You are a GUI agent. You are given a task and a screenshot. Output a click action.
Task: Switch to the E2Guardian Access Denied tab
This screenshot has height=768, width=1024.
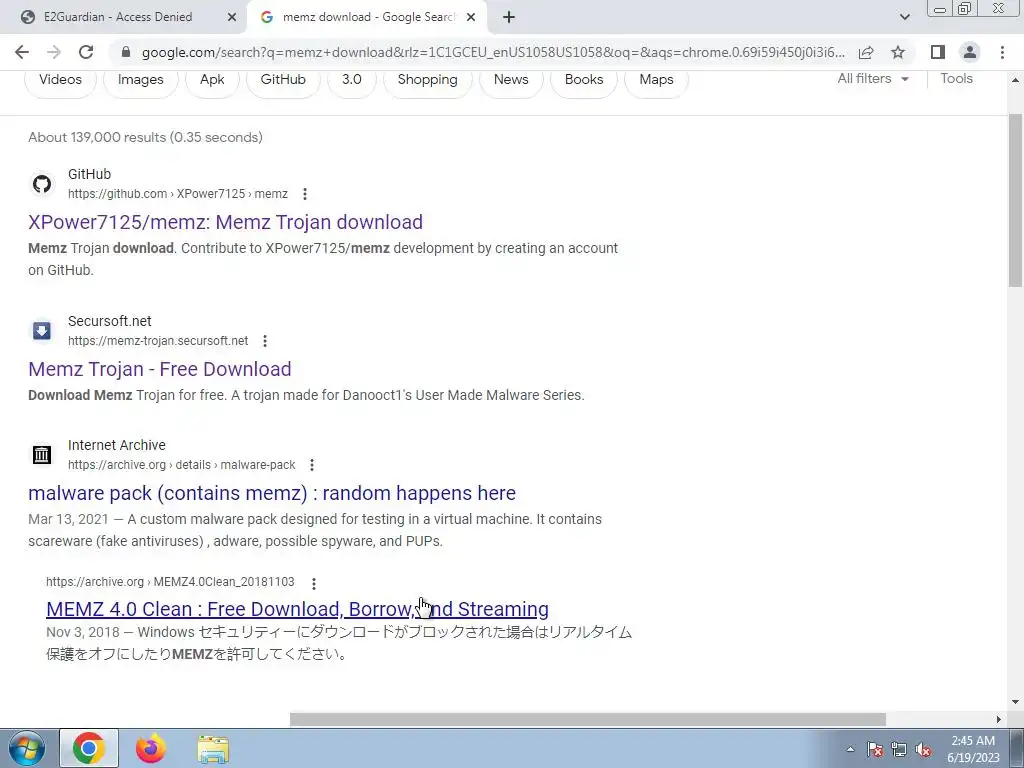[x=118, y=17]
